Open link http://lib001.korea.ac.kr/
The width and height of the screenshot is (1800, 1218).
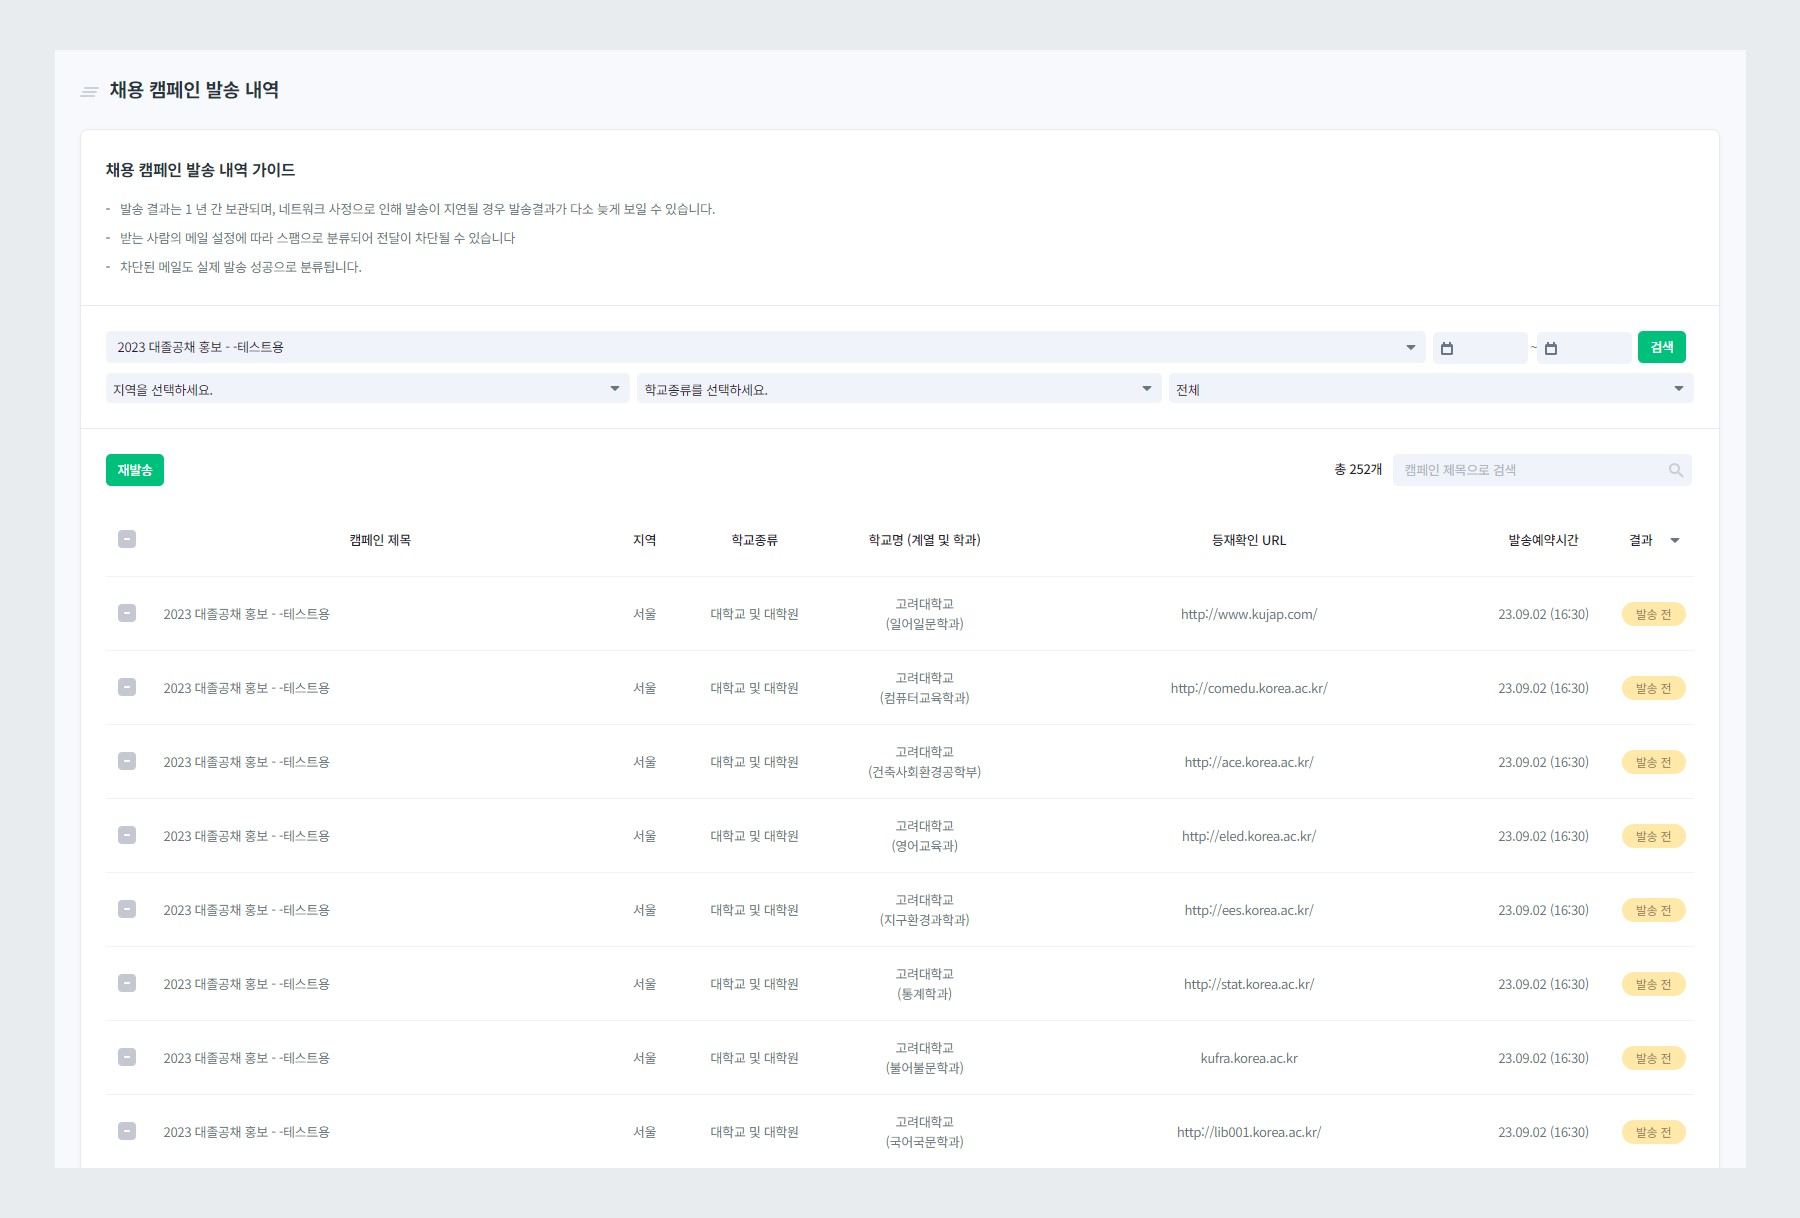pos(1249,1132)
